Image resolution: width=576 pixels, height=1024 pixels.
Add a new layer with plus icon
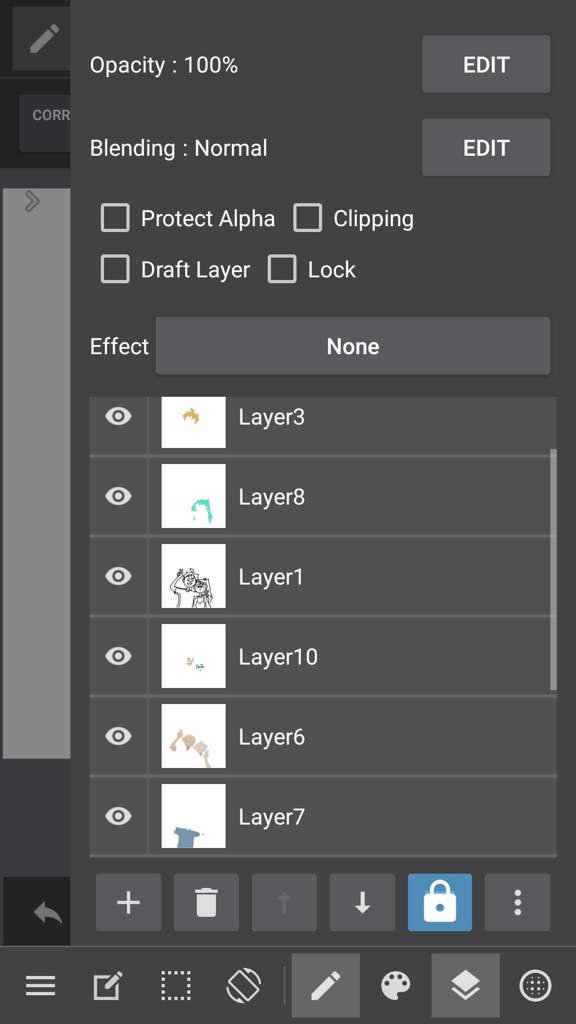point(128,903)
